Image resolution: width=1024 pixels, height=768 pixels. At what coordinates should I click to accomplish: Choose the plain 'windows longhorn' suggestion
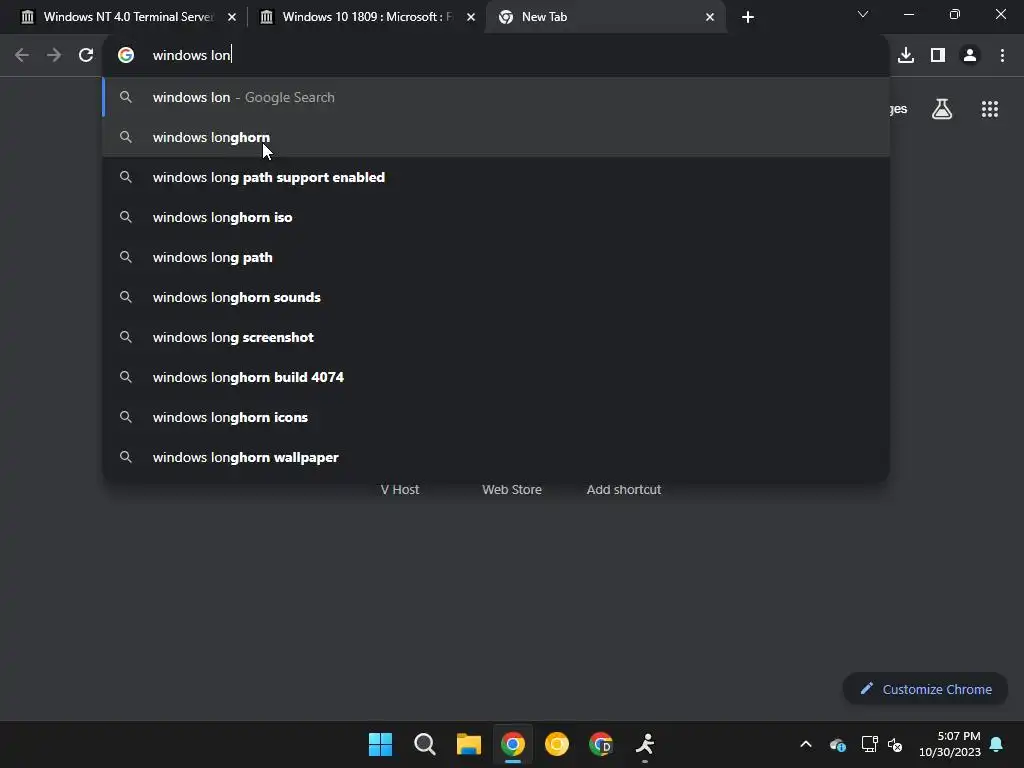click(x=496, y=137)
